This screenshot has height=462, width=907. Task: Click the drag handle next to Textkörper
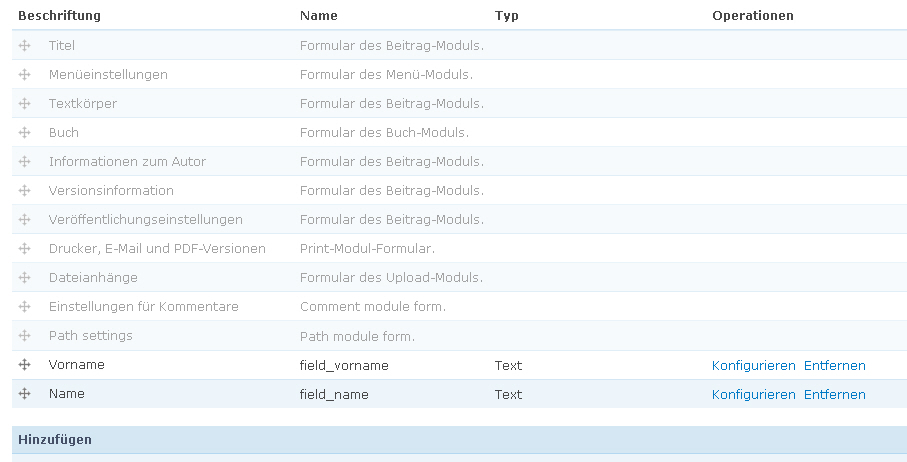(x=25, y=104)
